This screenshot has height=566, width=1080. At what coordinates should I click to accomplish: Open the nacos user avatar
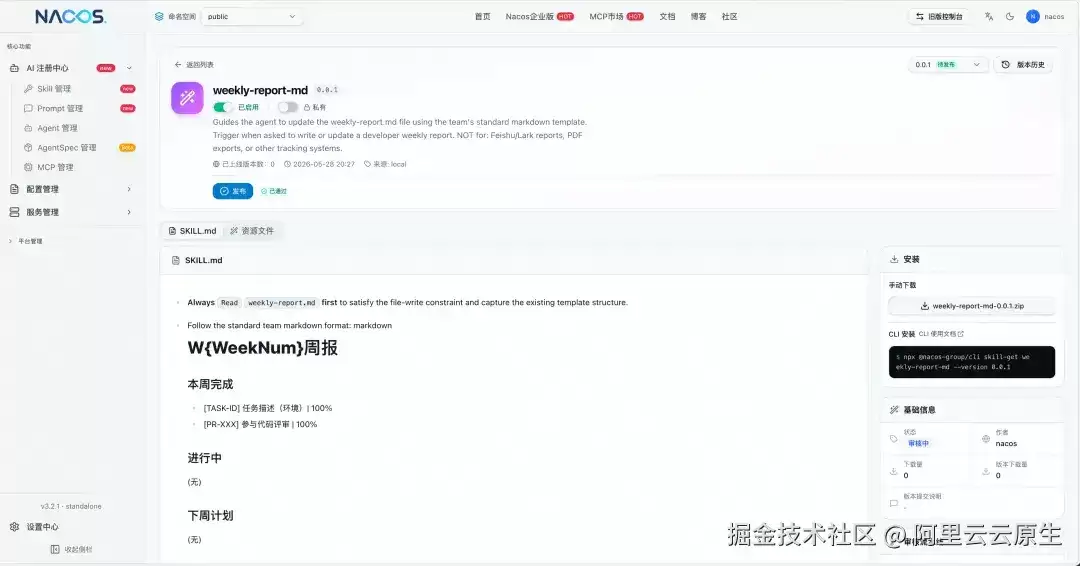pos(1032,17)
